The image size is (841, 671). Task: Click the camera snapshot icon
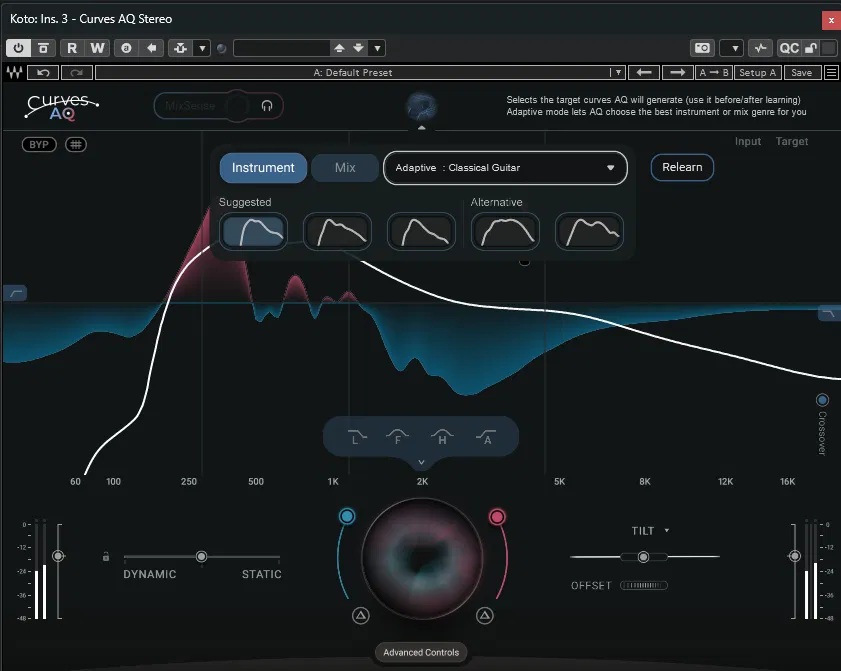[702, 48]
